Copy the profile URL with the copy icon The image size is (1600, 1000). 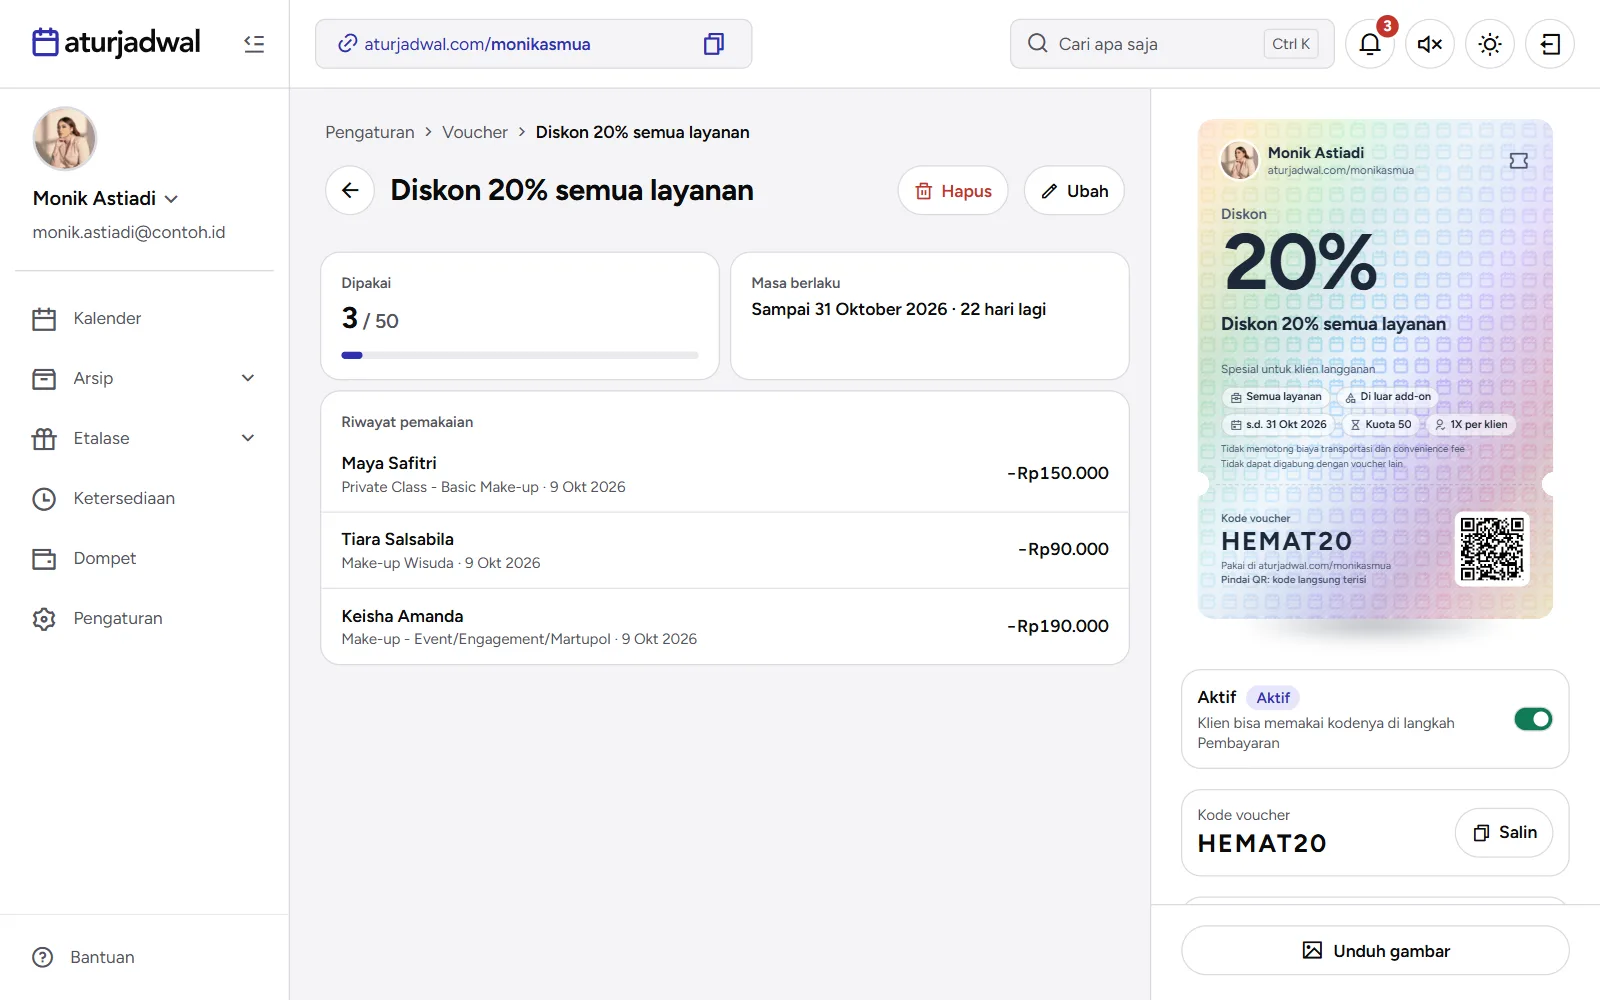[713, 44]
